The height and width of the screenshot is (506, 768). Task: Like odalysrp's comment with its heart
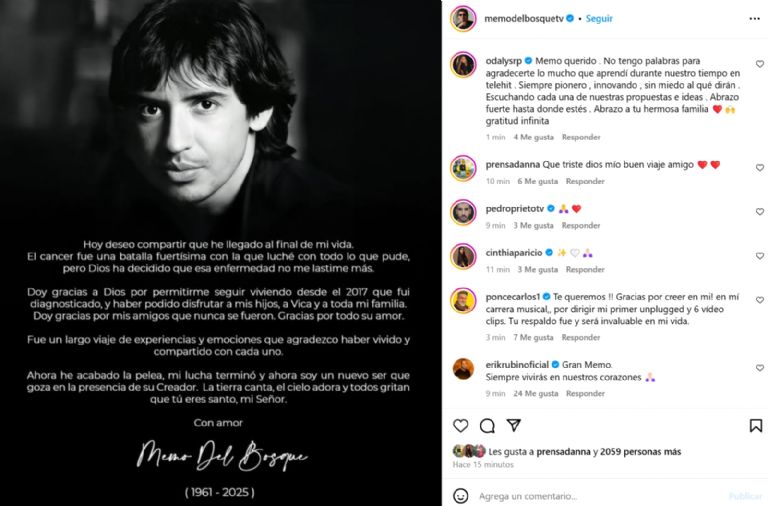click(760, 64)
